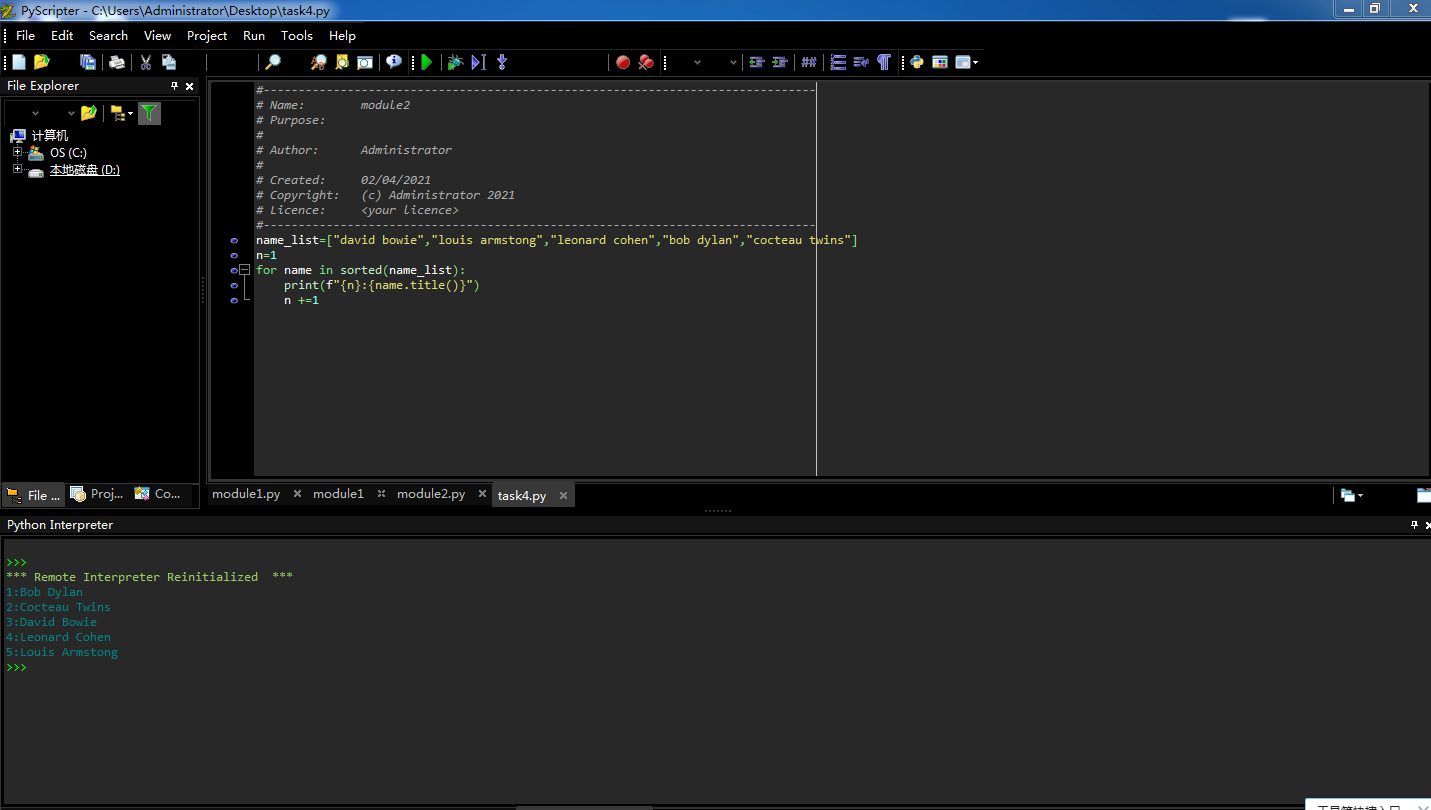Open the second File Explorer history dropdown

point(71,113)
